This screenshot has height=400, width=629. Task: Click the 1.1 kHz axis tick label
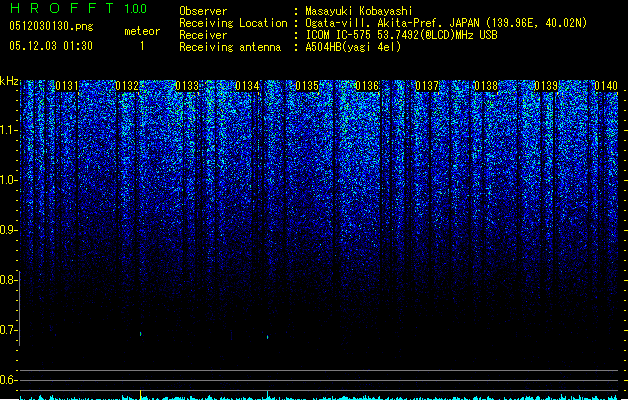click(8, 130)
